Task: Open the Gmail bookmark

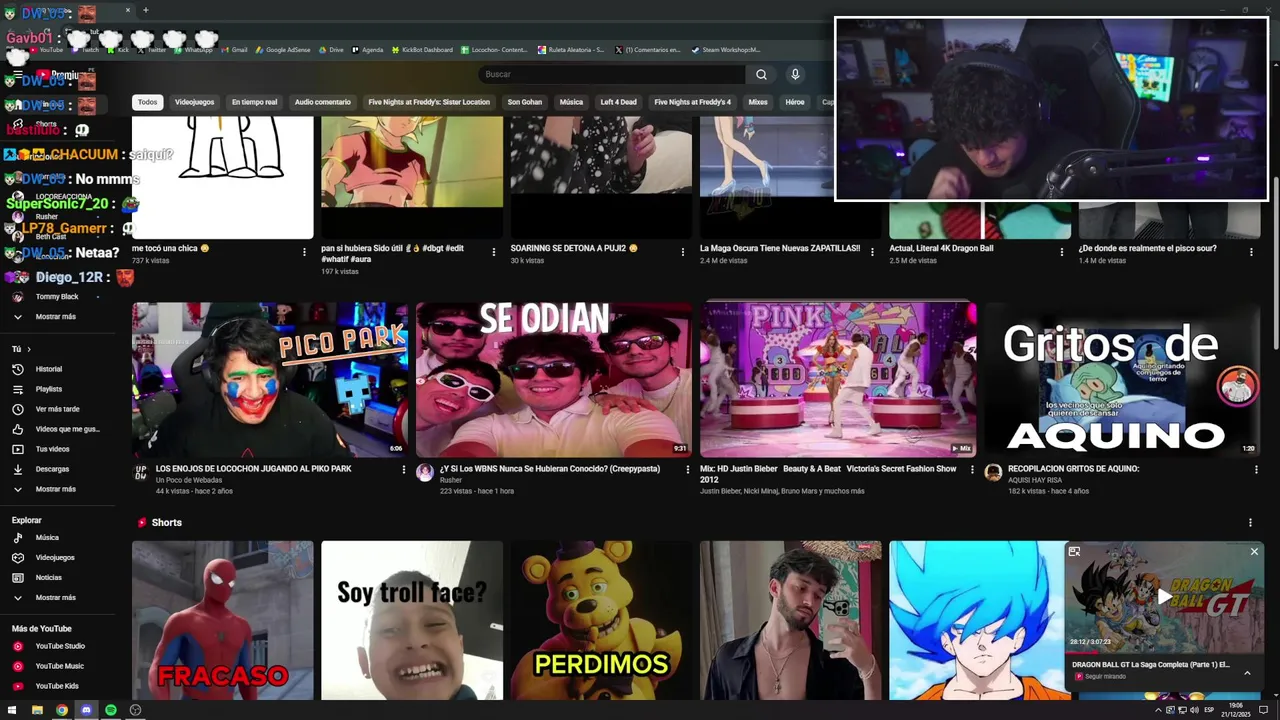Action: (234, 49)
